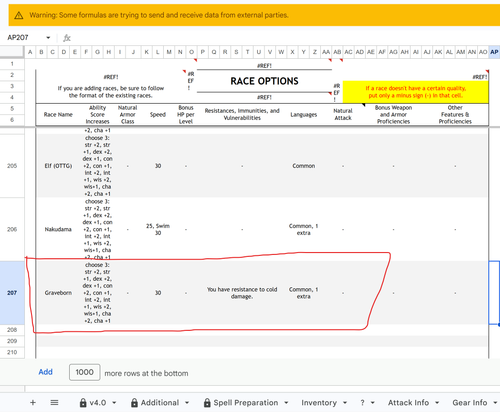Image resolution: width=500 pixels, height=412 pixels.
Task: Click the cold damage resistance cell
Action: pos(242,293)
